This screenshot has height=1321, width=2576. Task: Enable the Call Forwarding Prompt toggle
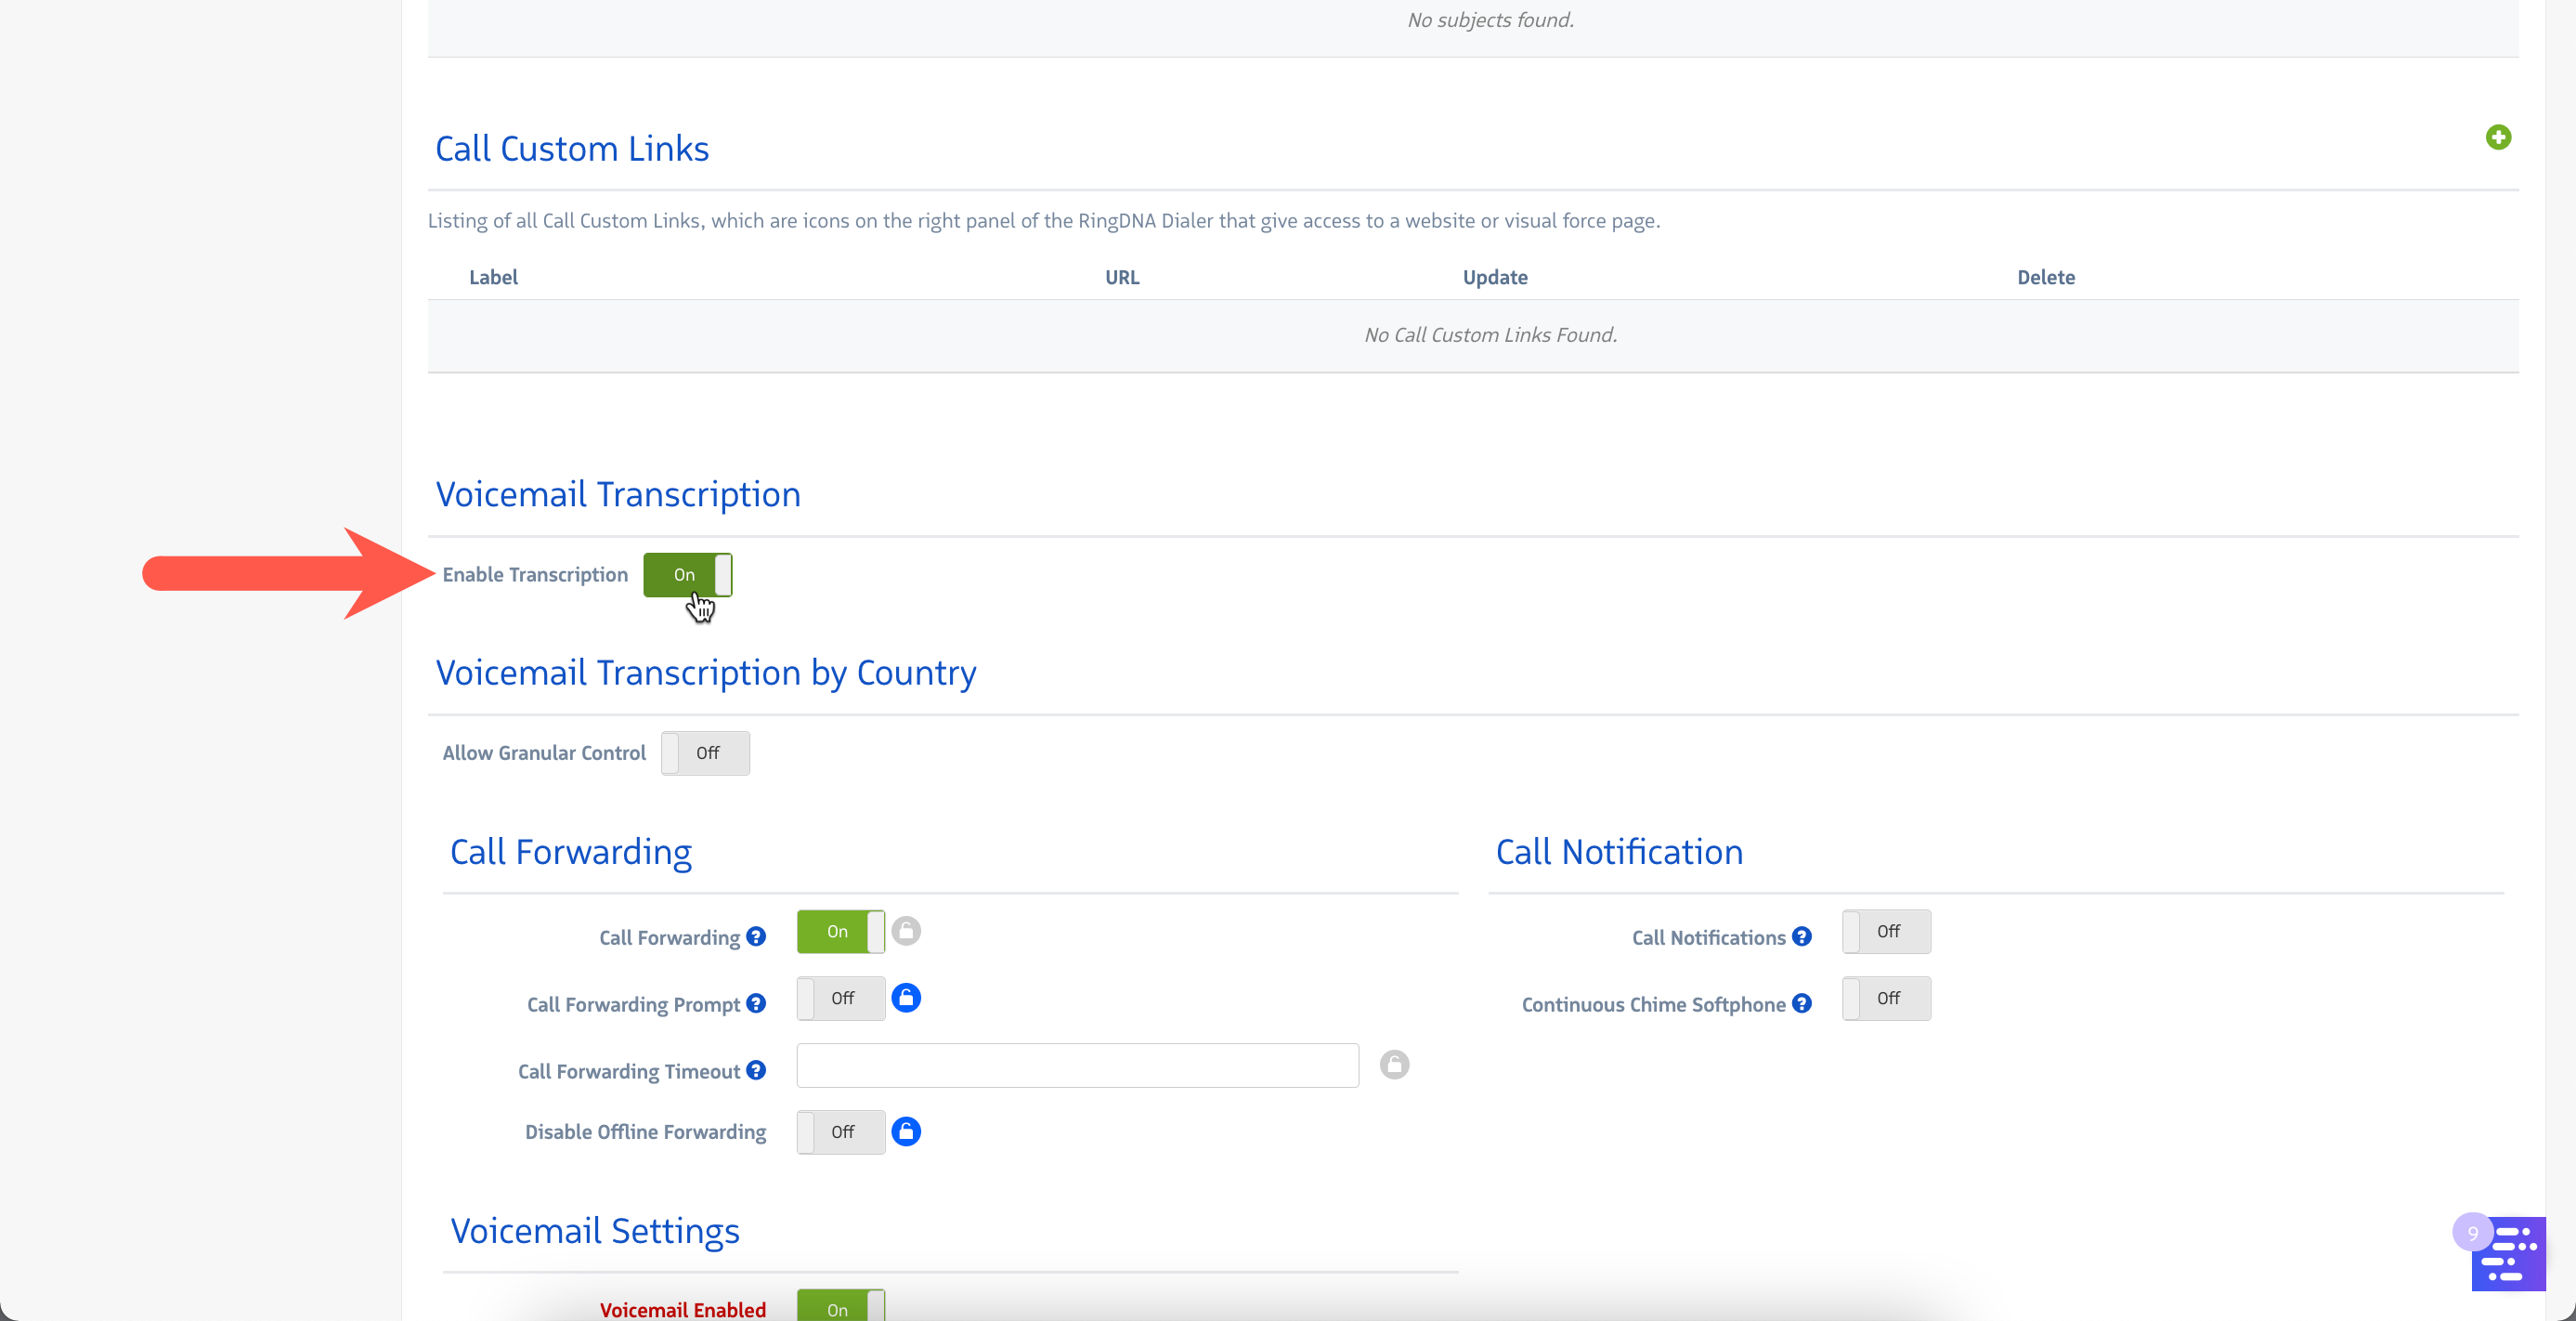point(840,998)
